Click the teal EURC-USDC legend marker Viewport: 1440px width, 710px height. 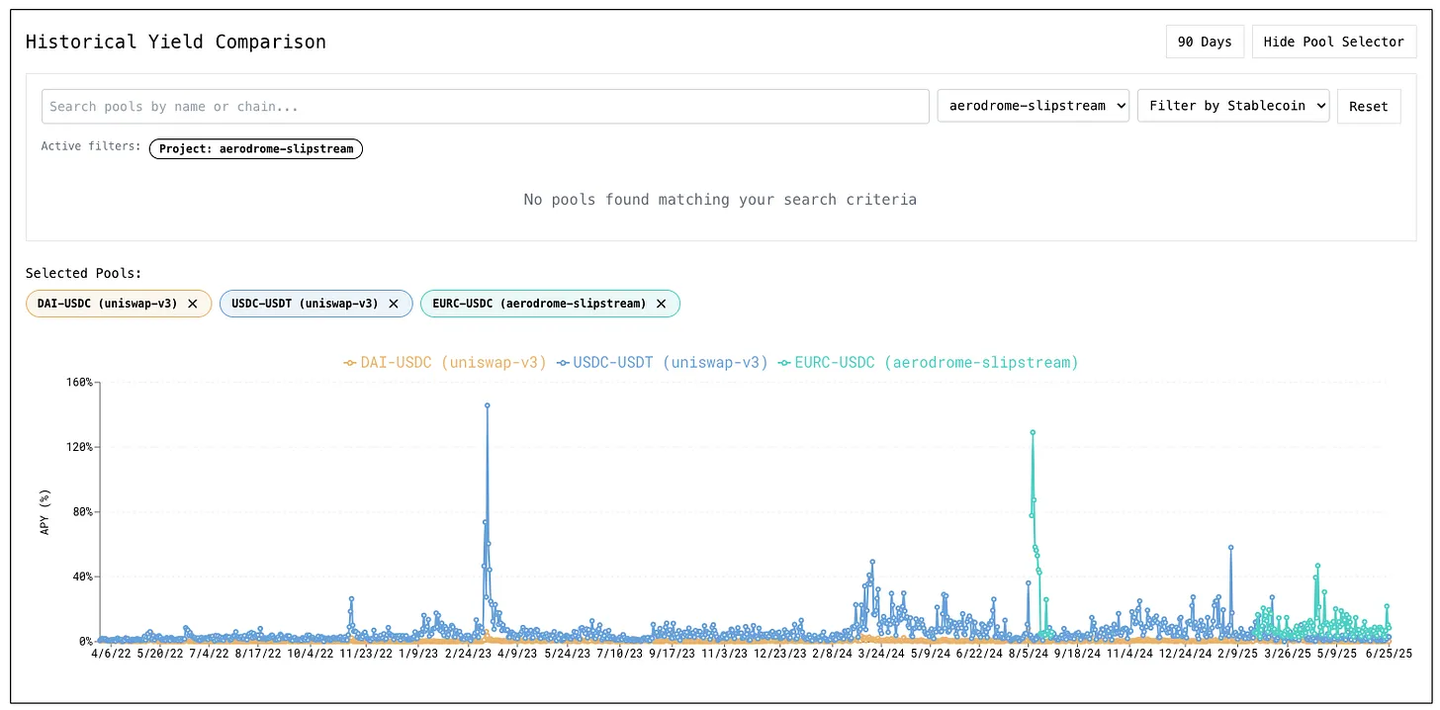[785, 362]
